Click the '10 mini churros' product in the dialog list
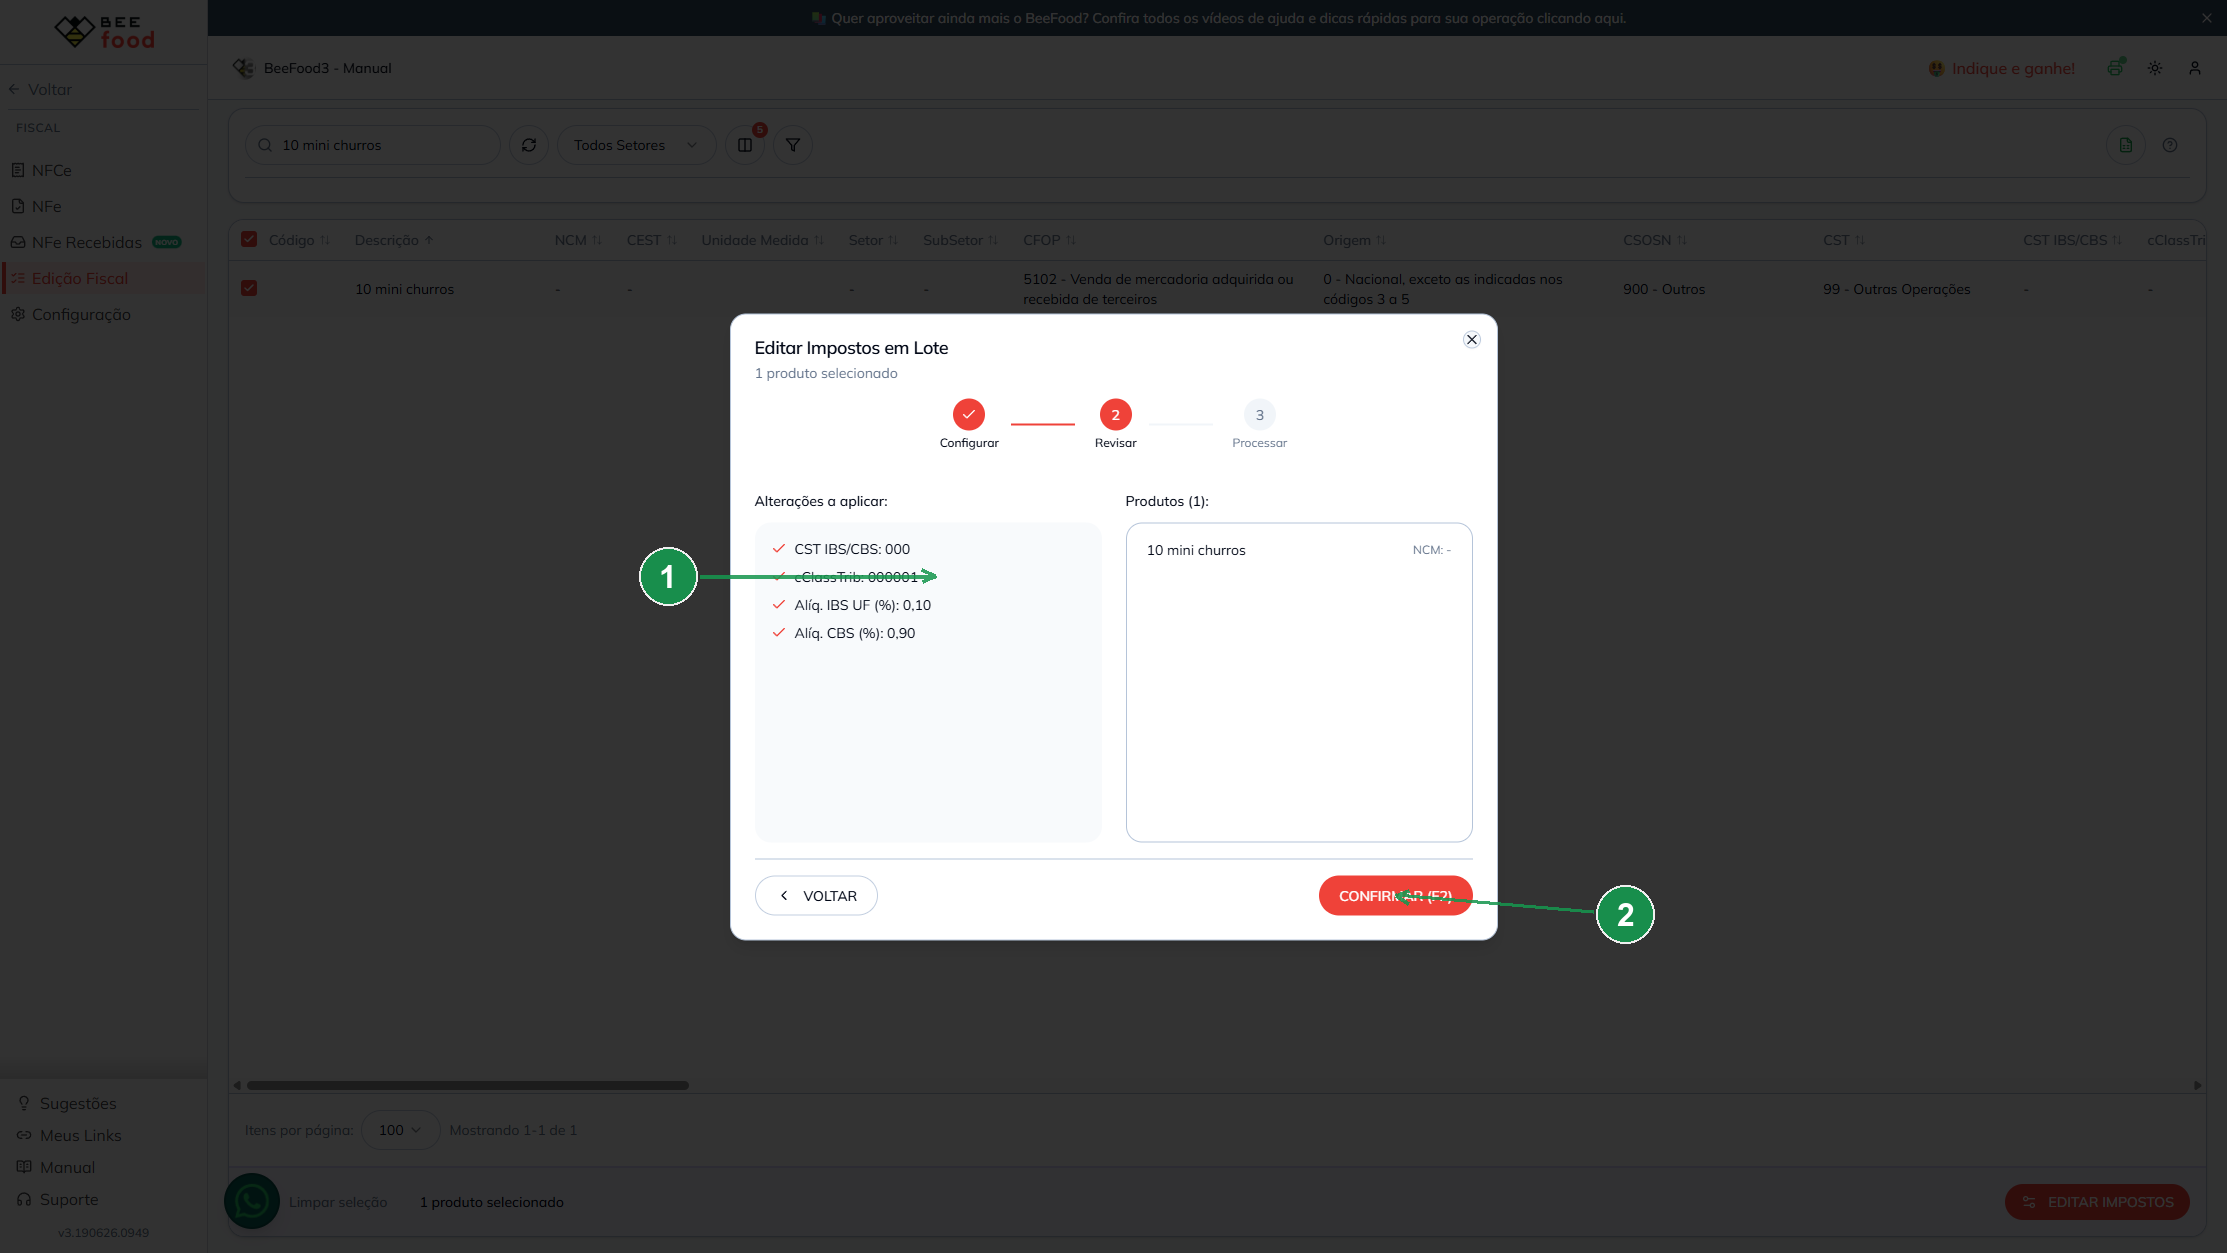Image resolution: width=2227 pixels, height=1253 pixels. pyautogui.click(x=1298, y=550)
